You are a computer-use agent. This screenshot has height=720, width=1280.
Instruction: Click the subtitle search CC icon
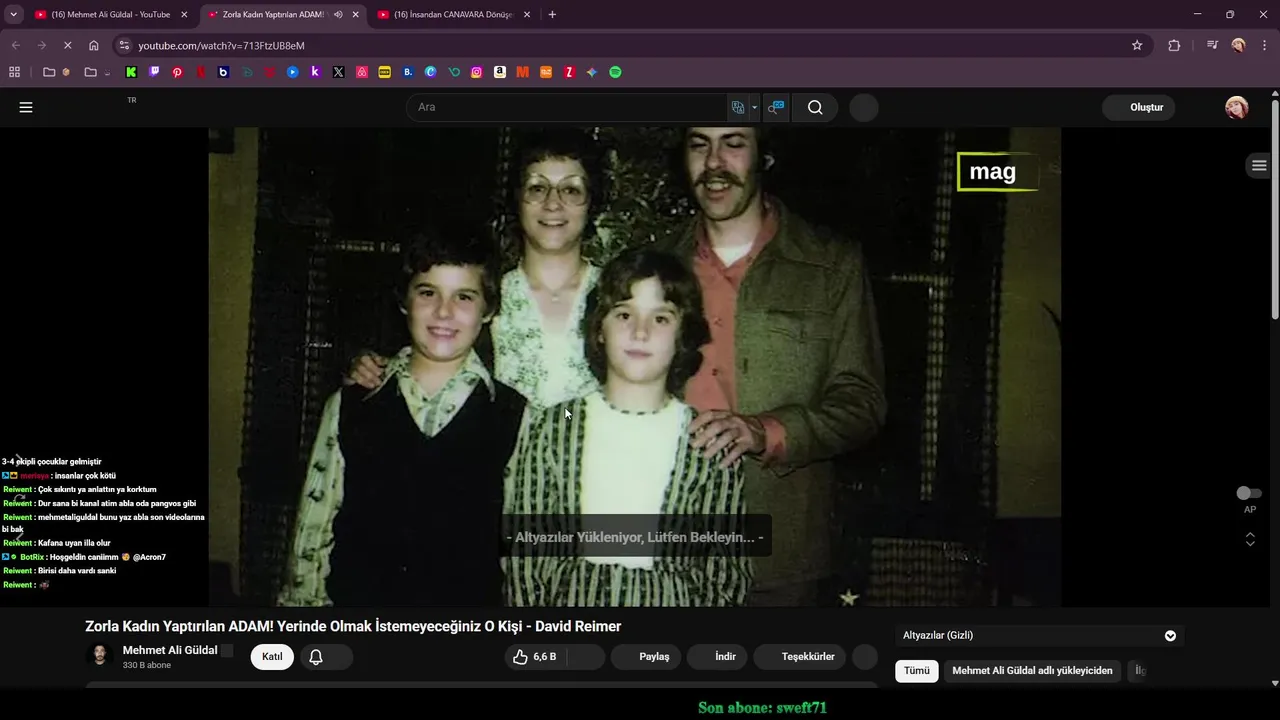(775, 107)
